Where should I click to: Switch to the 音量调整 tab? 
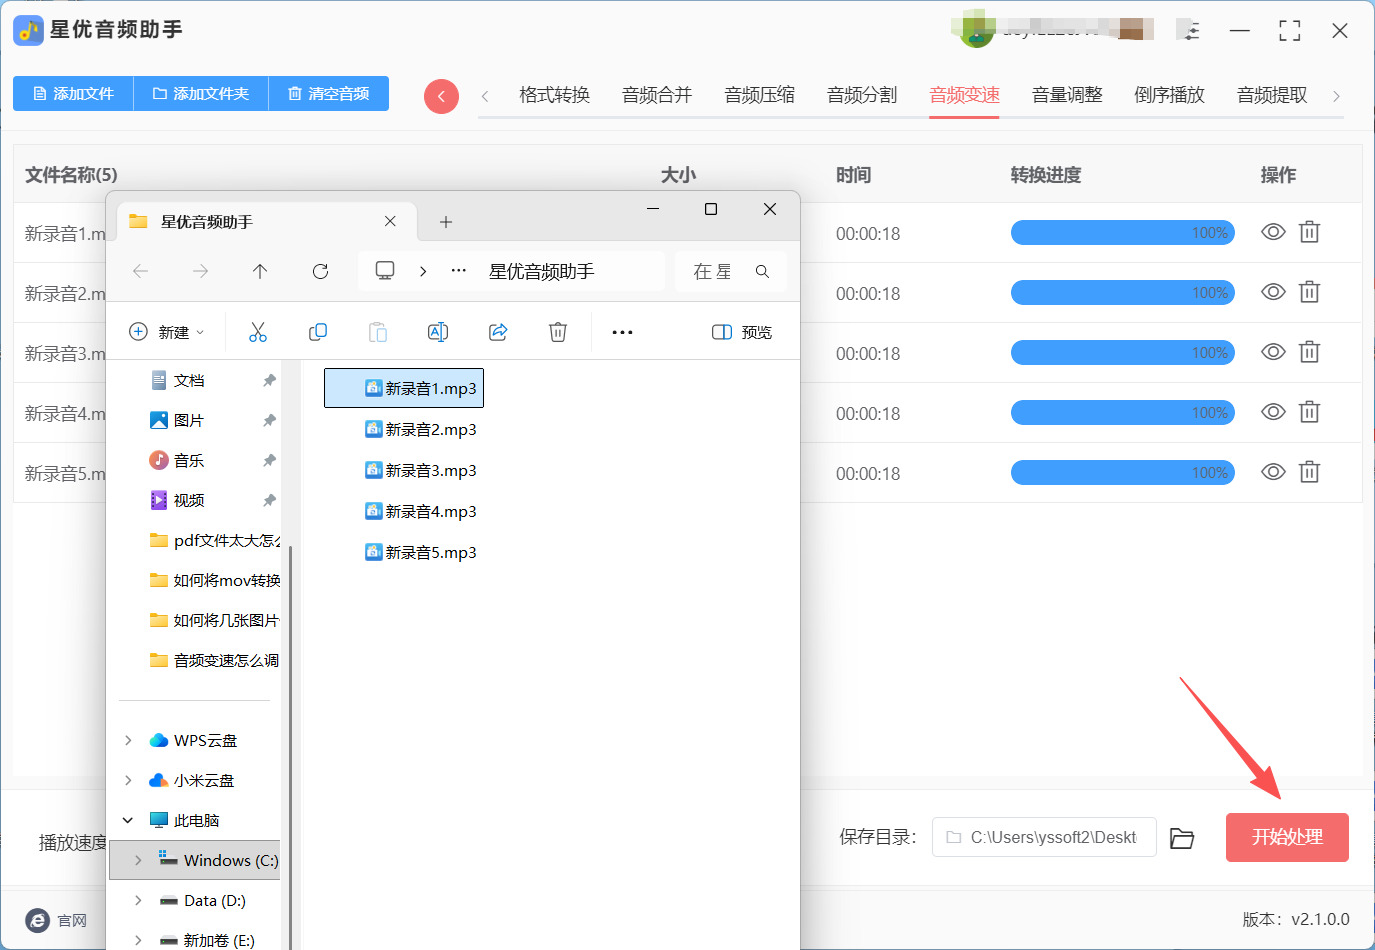[1067, 95]
